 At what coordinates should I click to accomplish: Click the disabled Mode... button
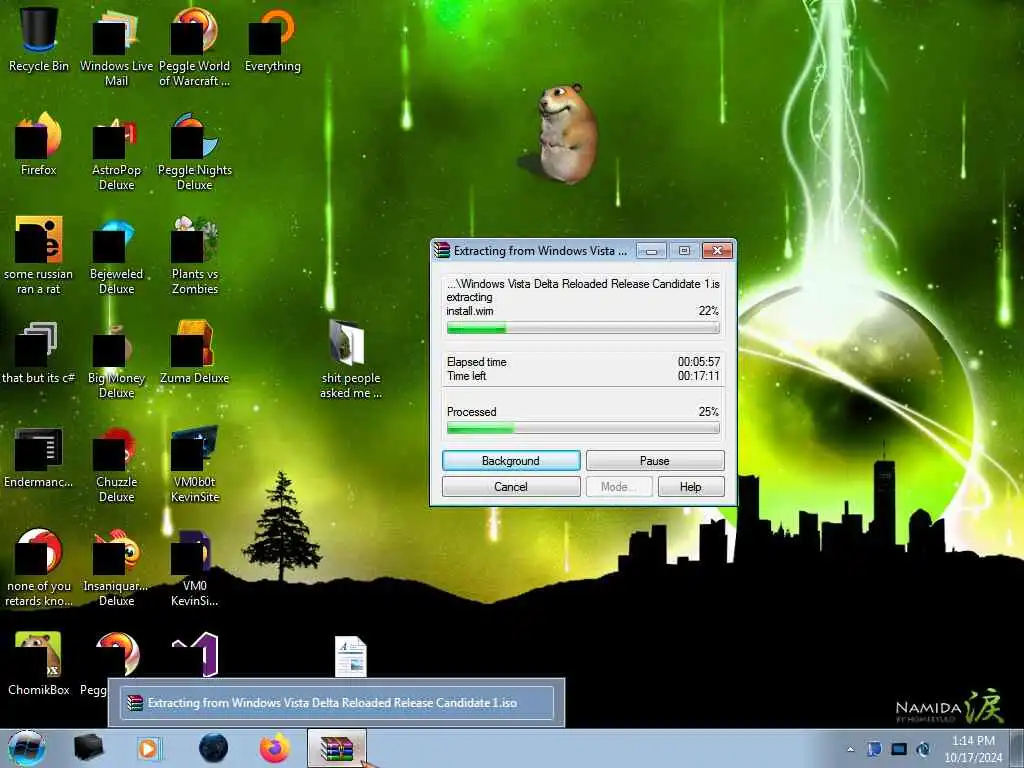(618, 487)
